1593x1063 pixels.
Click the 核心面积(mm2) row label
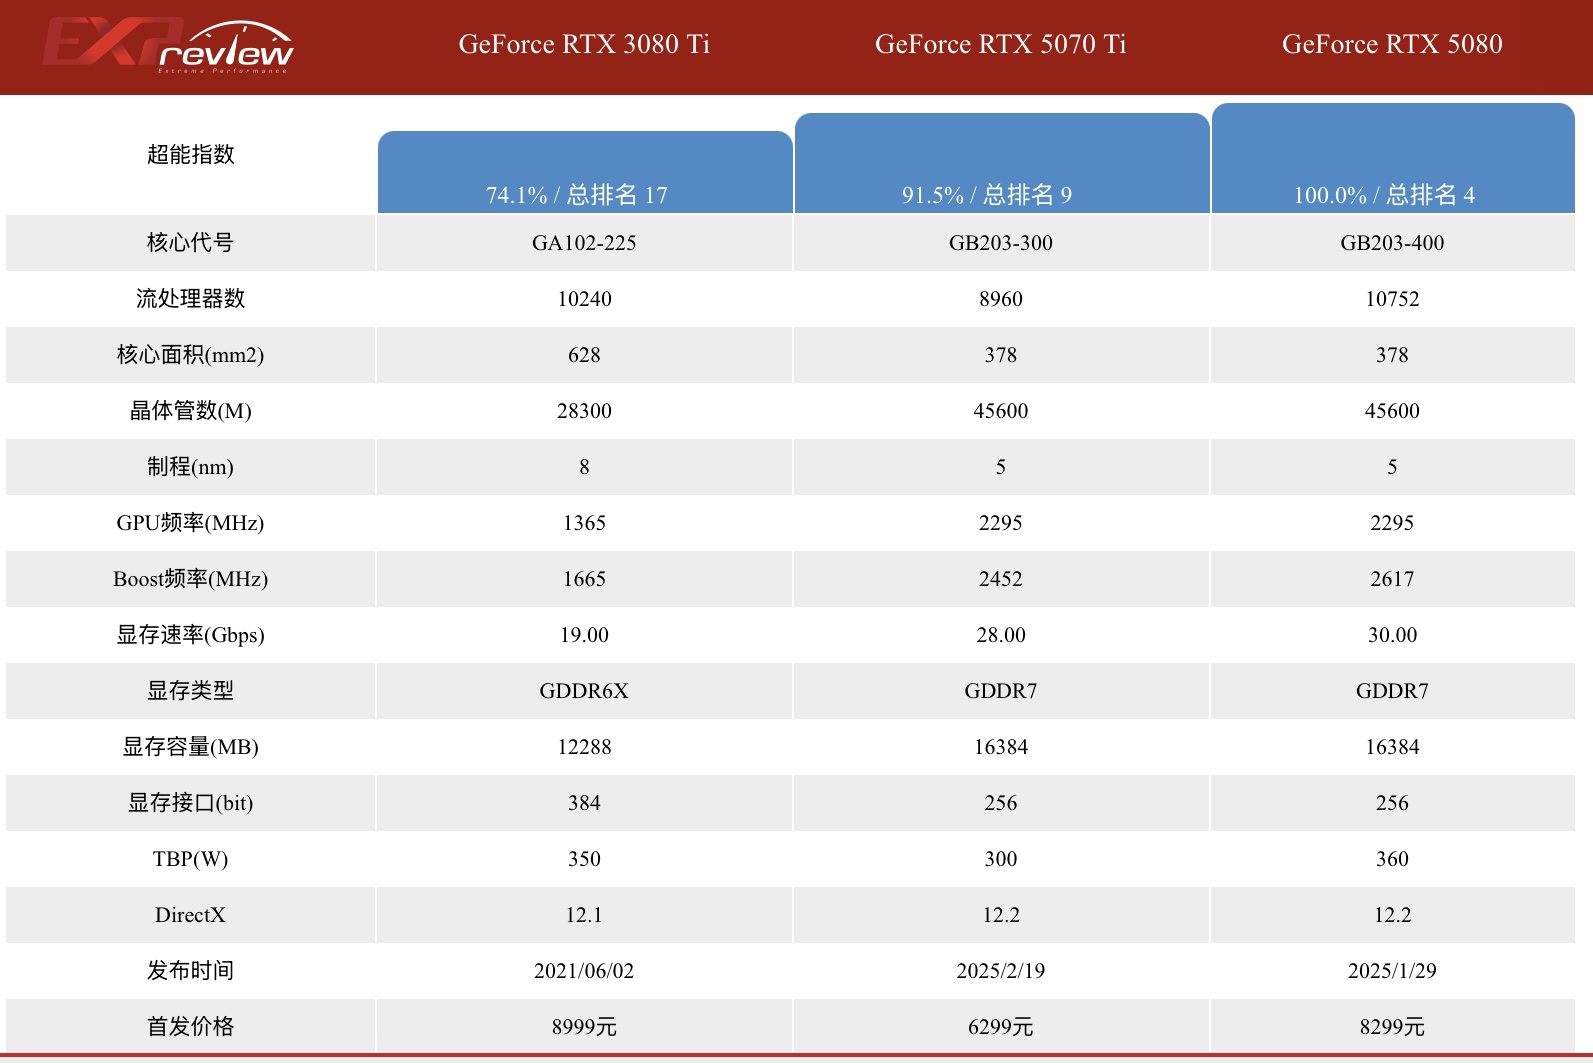click(x=190, y=355)
